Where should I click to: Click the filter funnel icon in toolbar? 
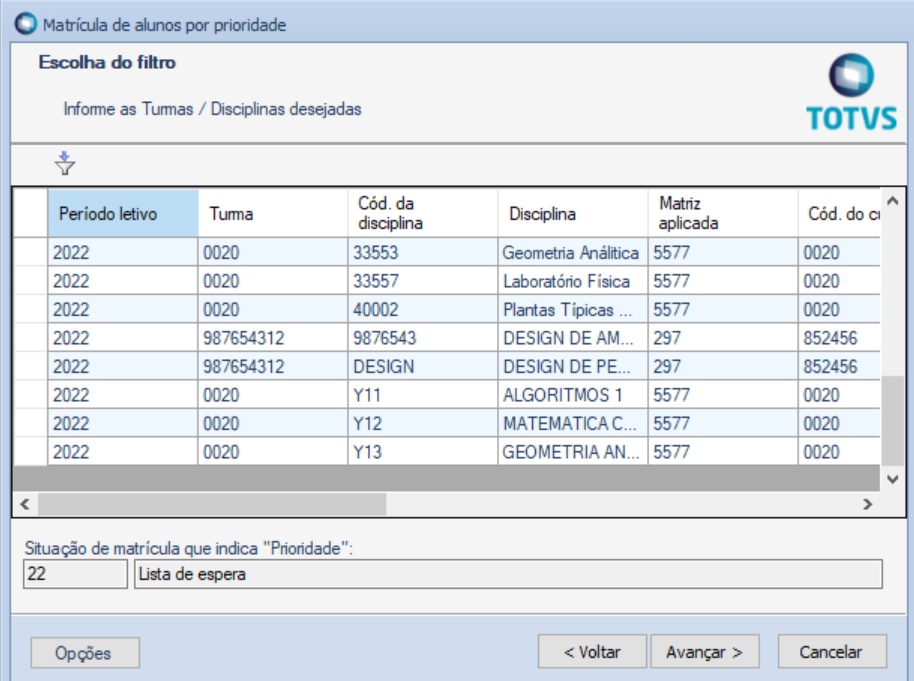(65, 163)
